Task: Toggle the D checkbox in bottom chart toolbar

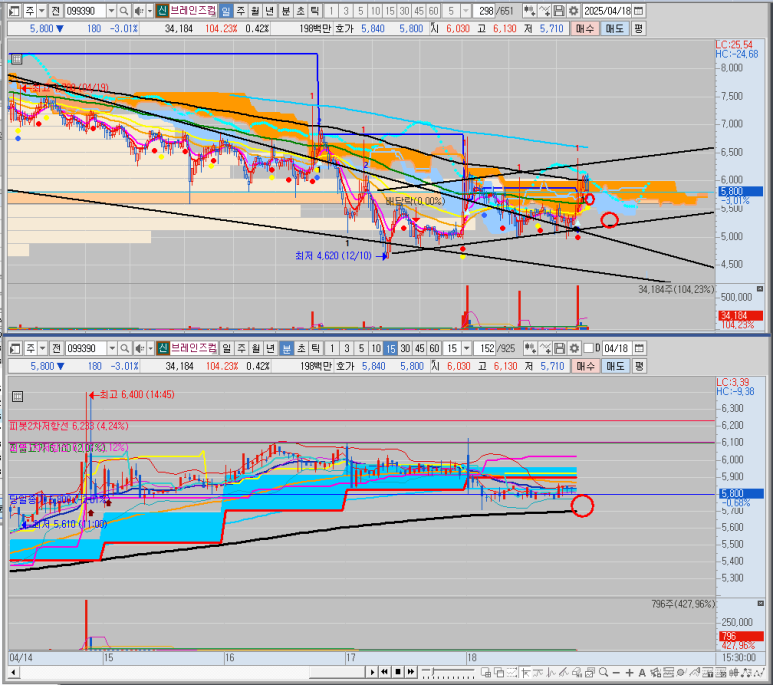Action: (588, 348)
